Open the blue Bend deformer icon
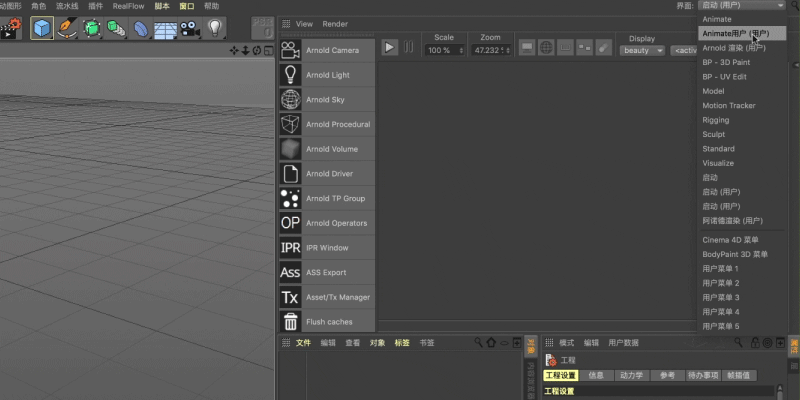The width and height of the screenshot is (800, 400). (141, 28)
